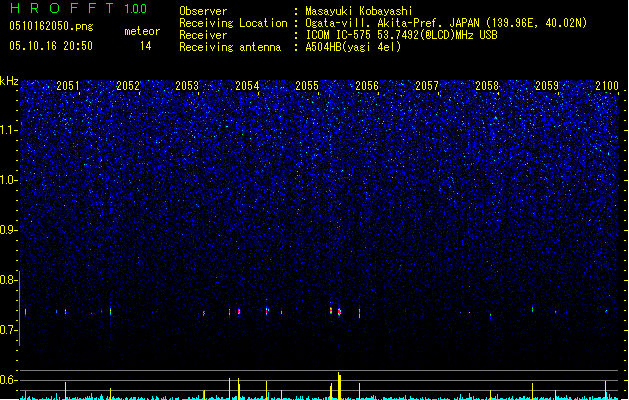
Task: Click the 2051 time marker
Action: [68, 86]
